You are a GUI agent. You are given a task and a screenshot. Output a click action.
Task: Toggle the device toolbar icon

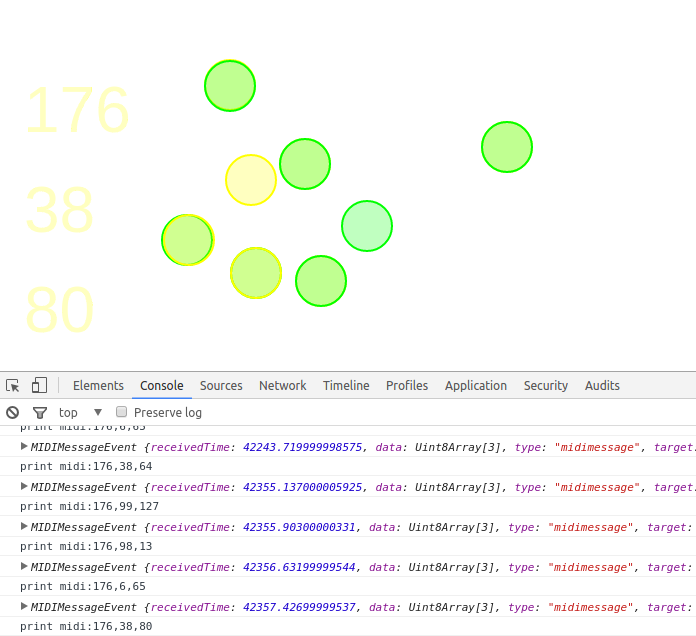[39, 386]
